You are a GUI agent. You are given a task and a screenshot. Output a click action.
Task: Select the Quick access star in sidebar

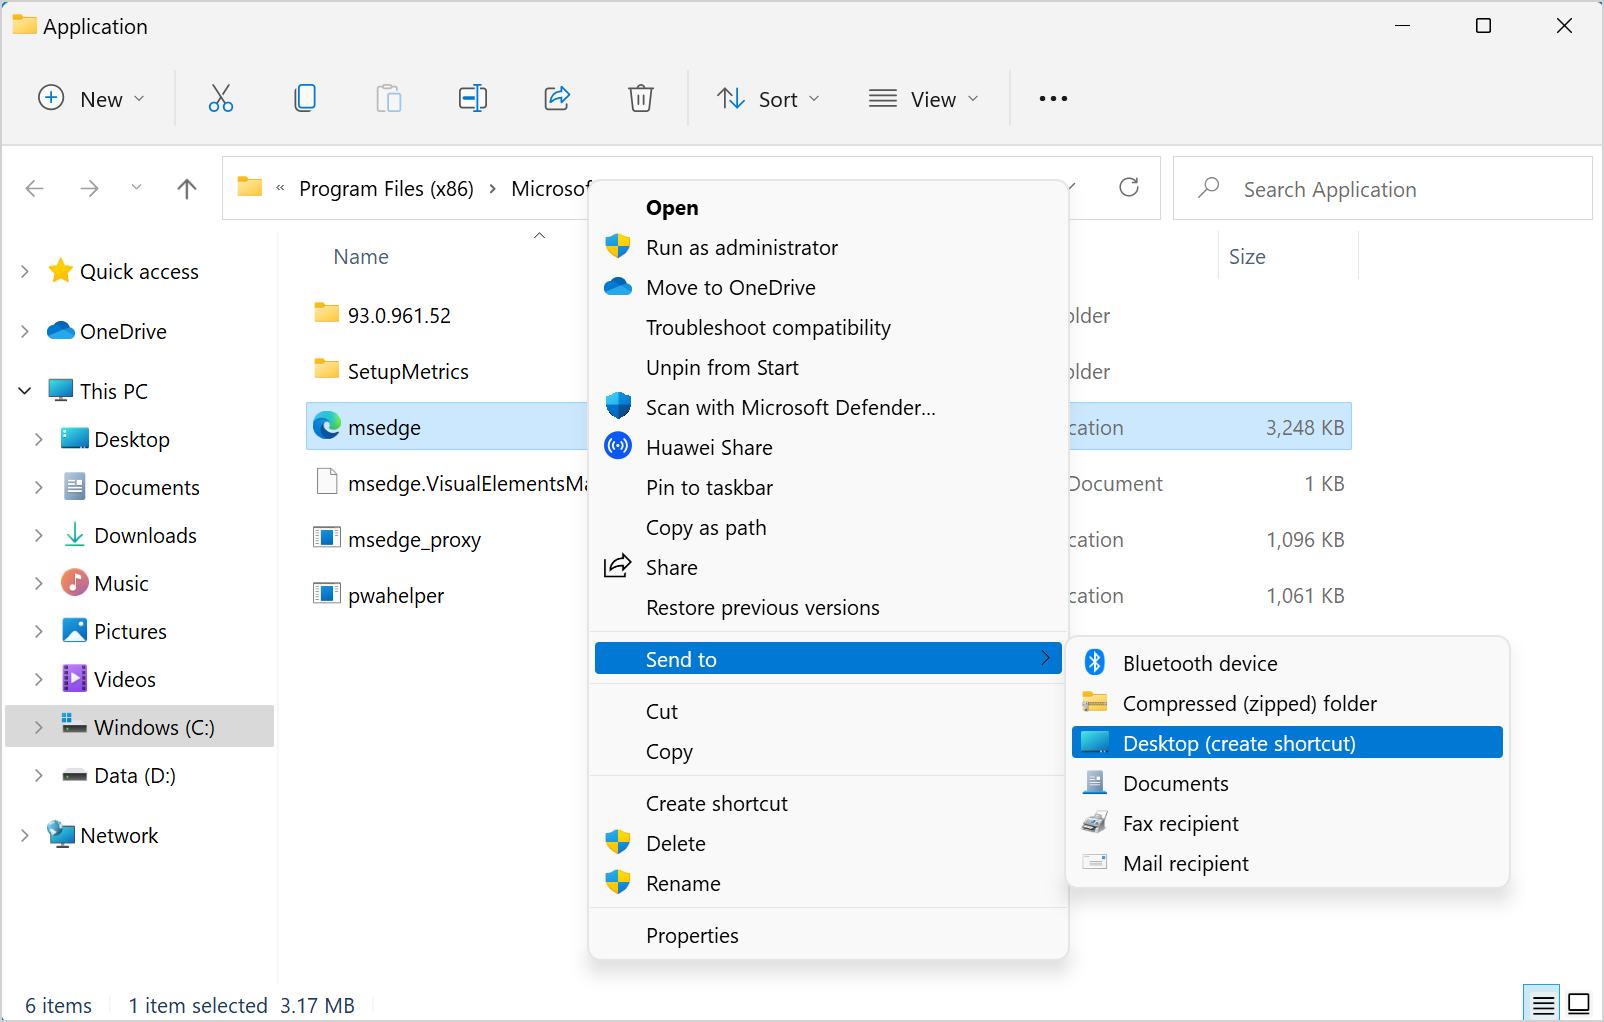pos(60,271)
